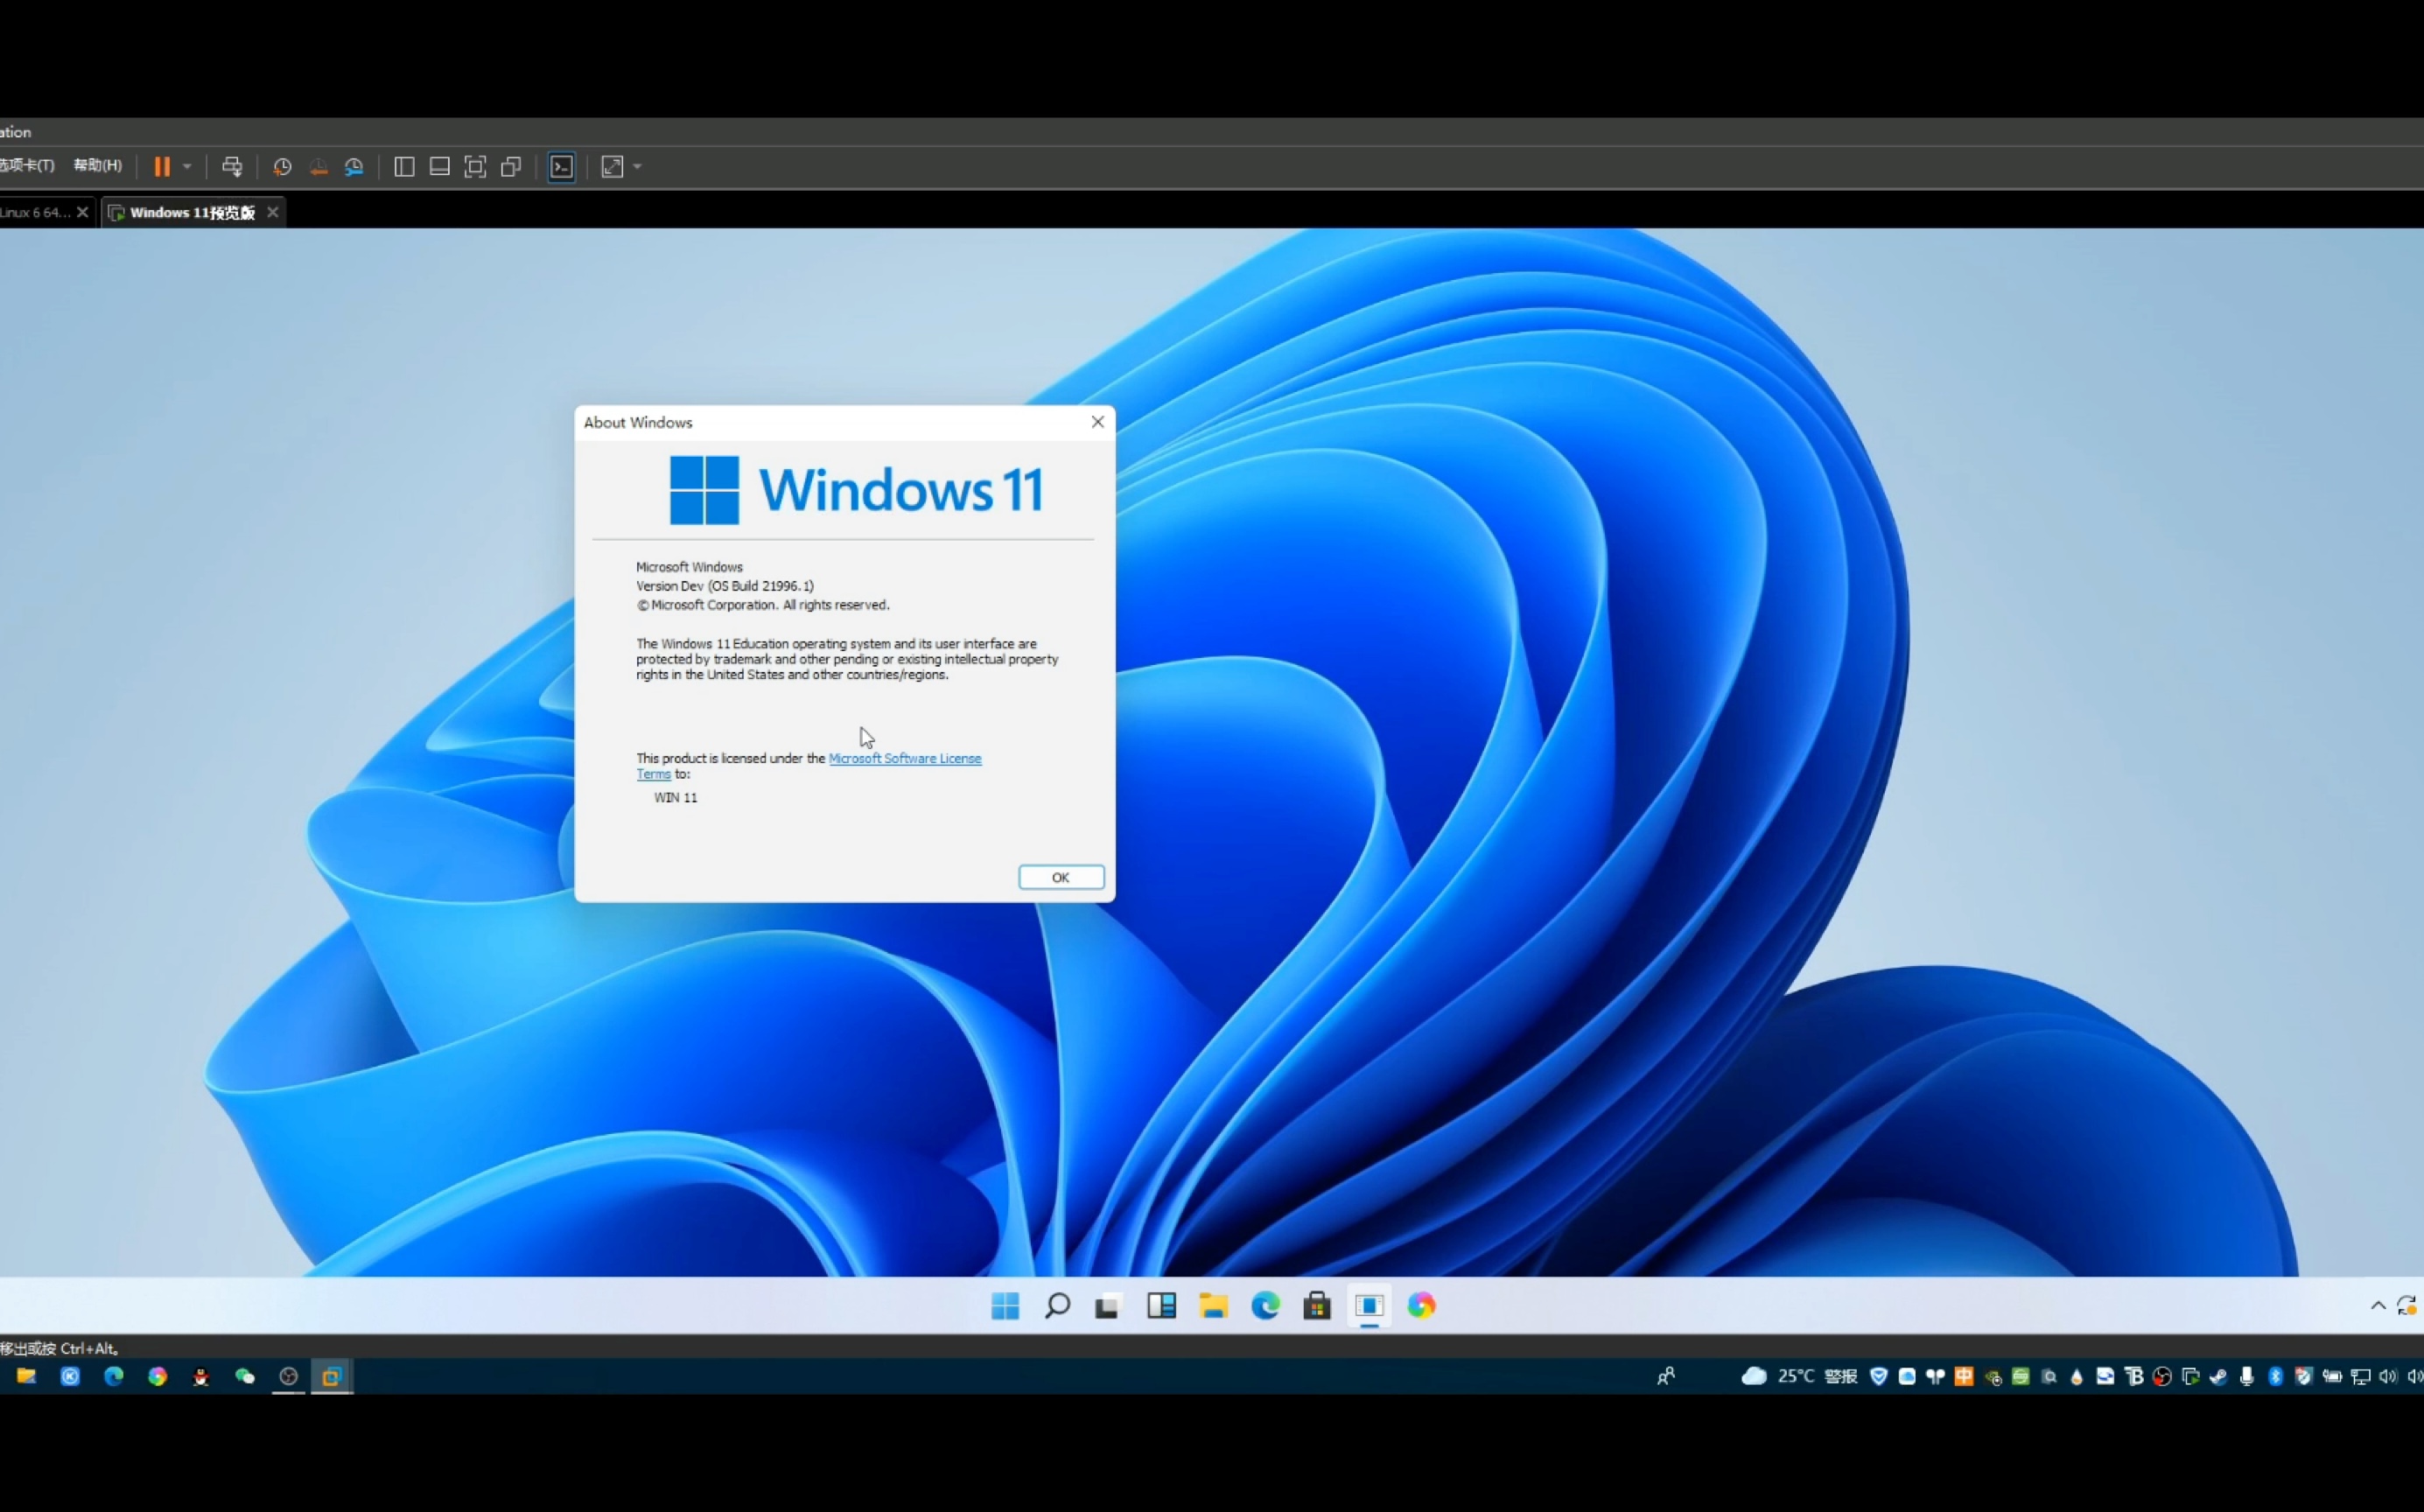
Task: Toggle the library sidebar panel
Action: (x=404, y=166)
